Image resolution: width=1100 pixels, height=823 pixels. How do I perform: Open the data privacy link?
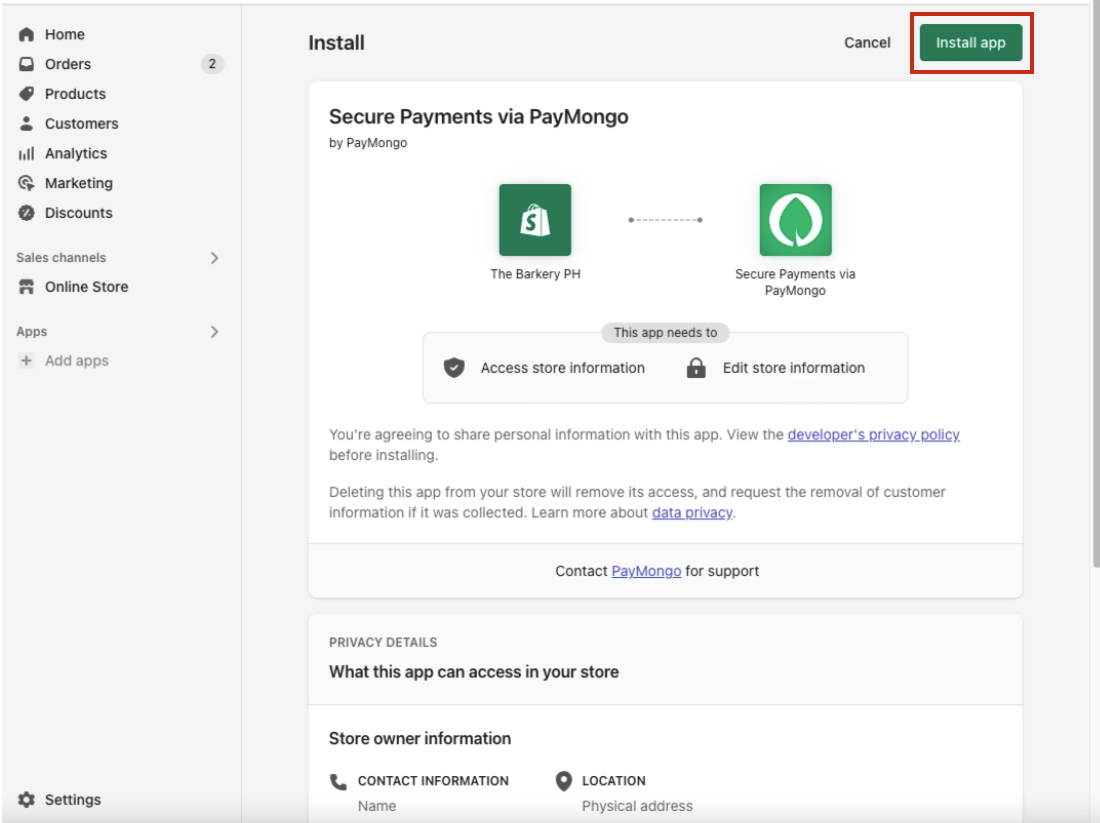(x=692, y=512)
